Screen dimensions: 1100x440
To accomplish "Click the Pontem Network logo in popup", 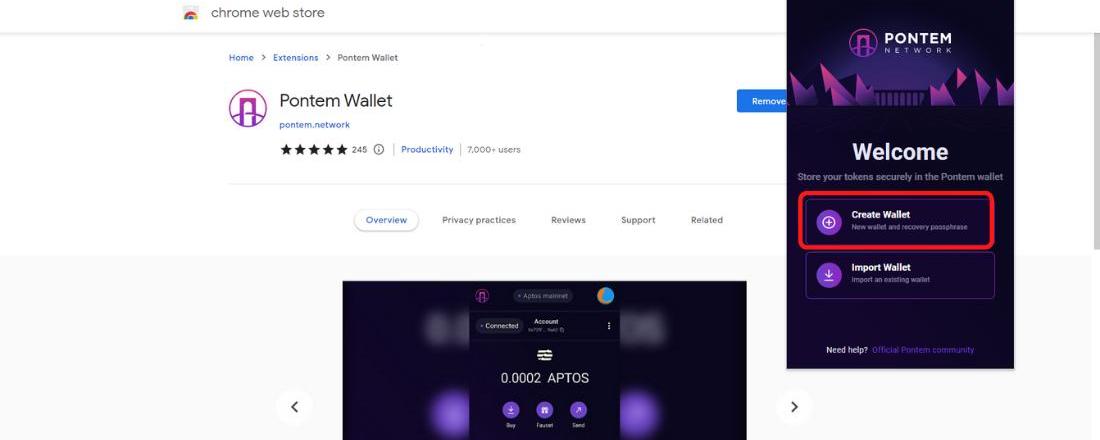I will tap(900, 43).
